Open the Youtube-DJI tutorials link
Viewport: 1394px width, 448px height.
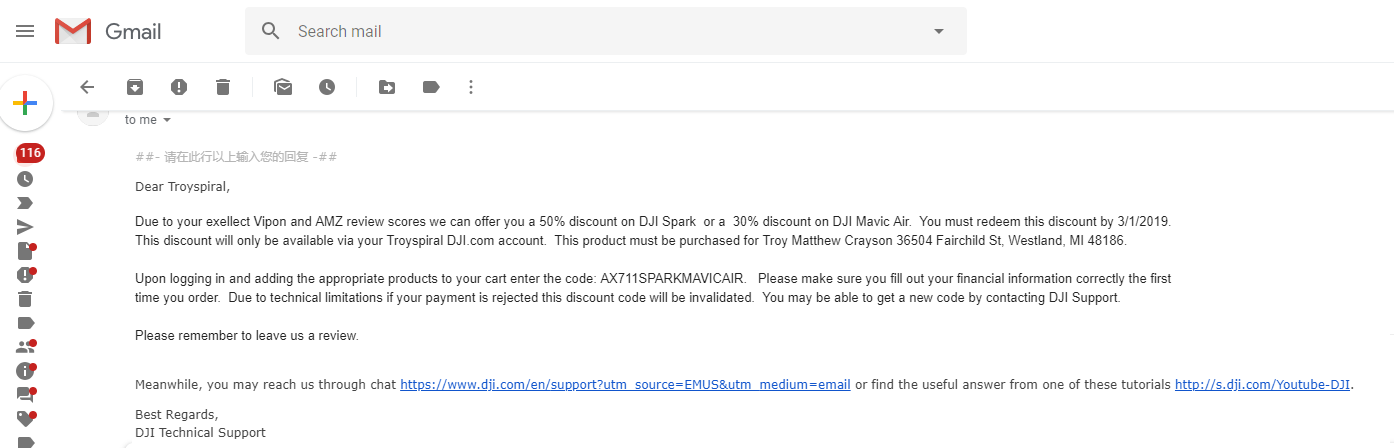pos(1262,385)
